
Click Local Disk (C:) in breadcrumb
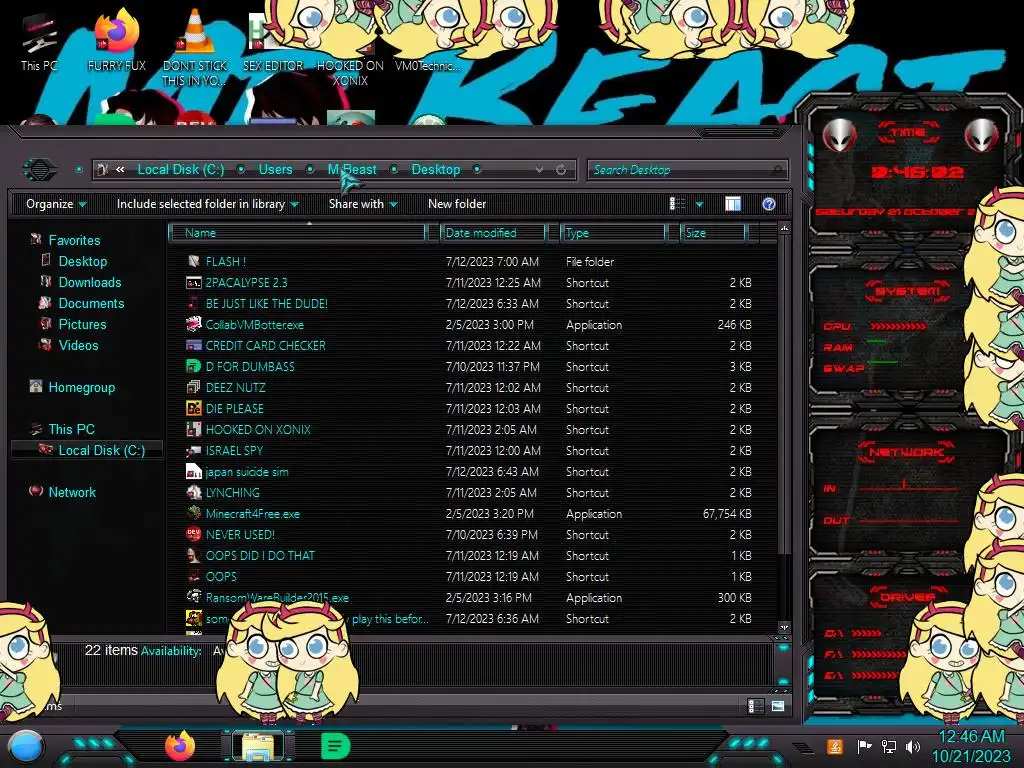coord(181,170)
